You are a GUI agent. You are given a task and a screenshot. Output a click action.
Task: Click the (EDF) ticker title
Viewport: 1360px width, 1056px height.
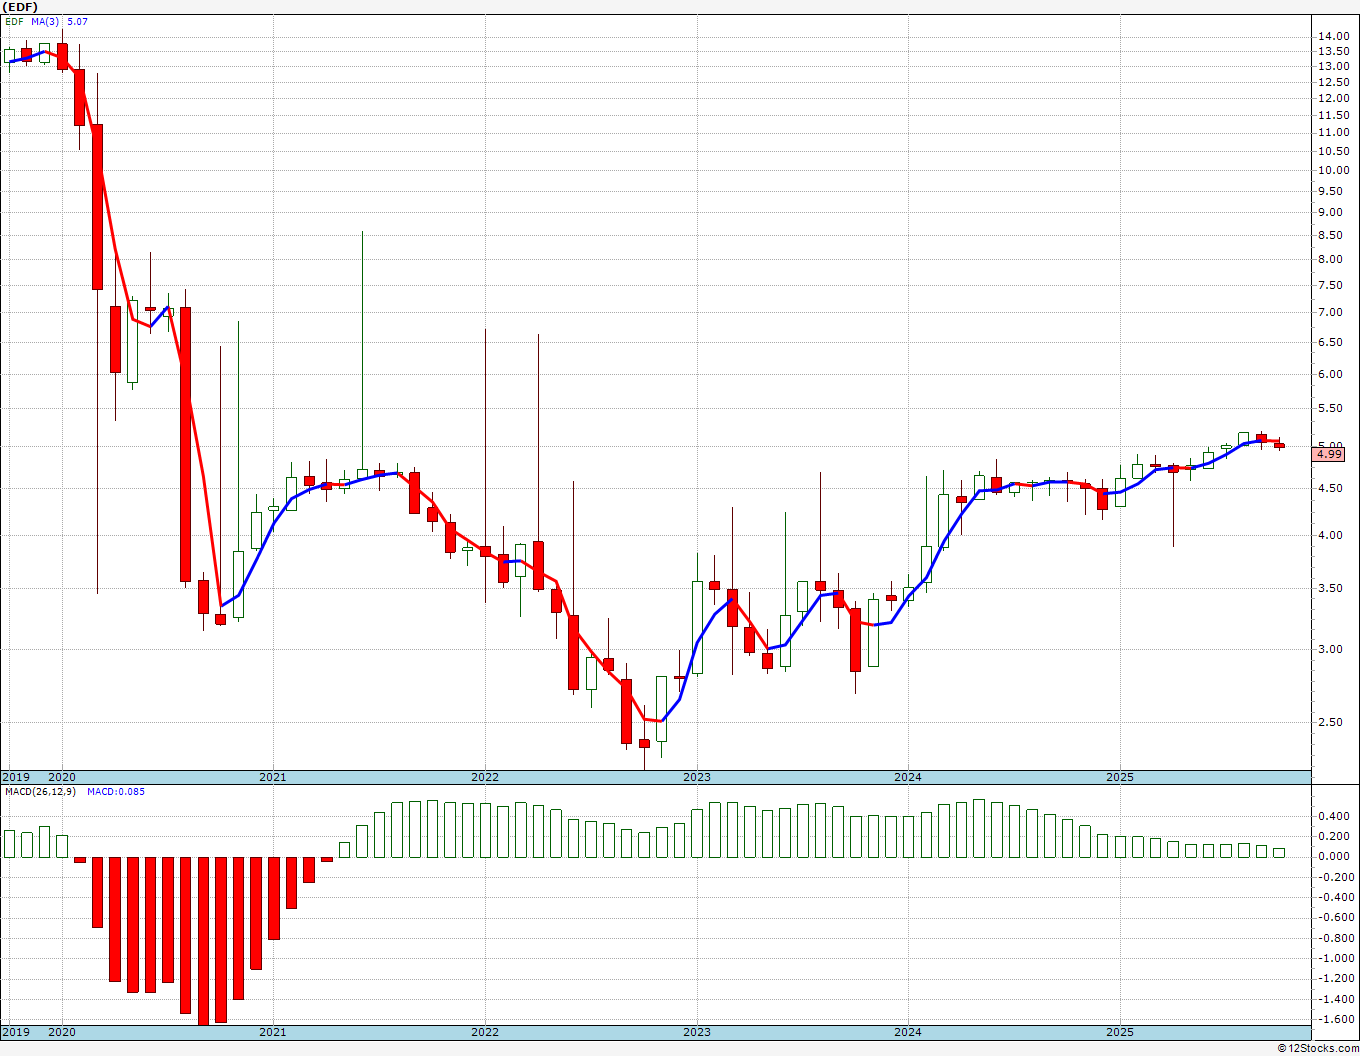point(22,7)
